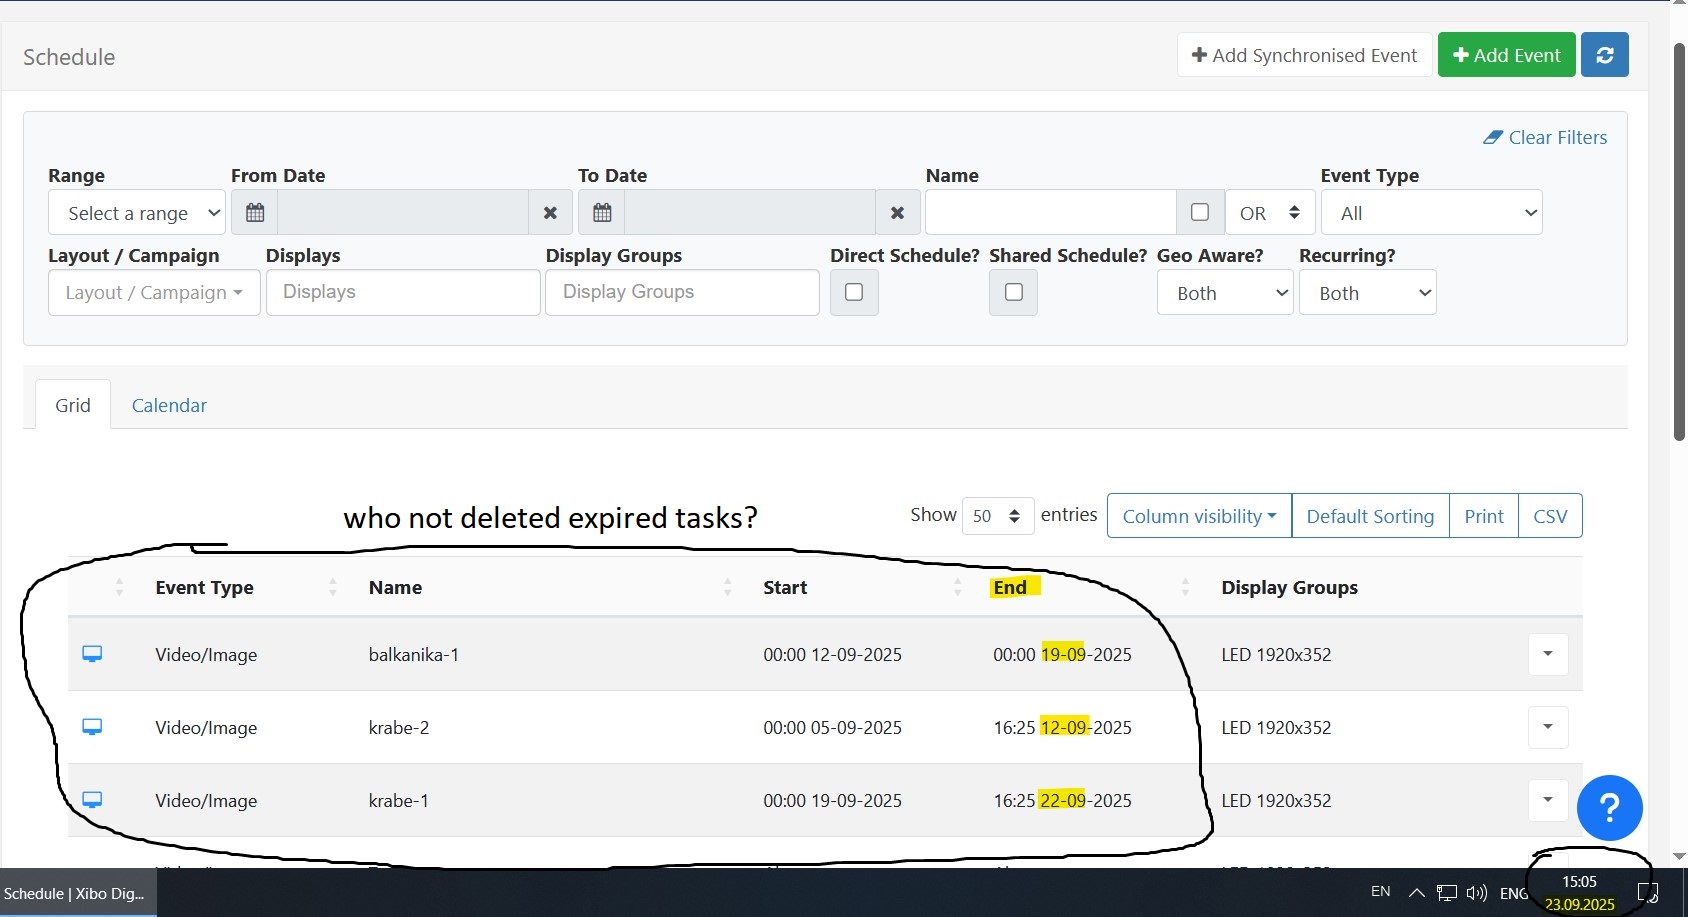Click the display icon in krabe-2 row
Screen dimensions: 1688x917
[92, 727]
